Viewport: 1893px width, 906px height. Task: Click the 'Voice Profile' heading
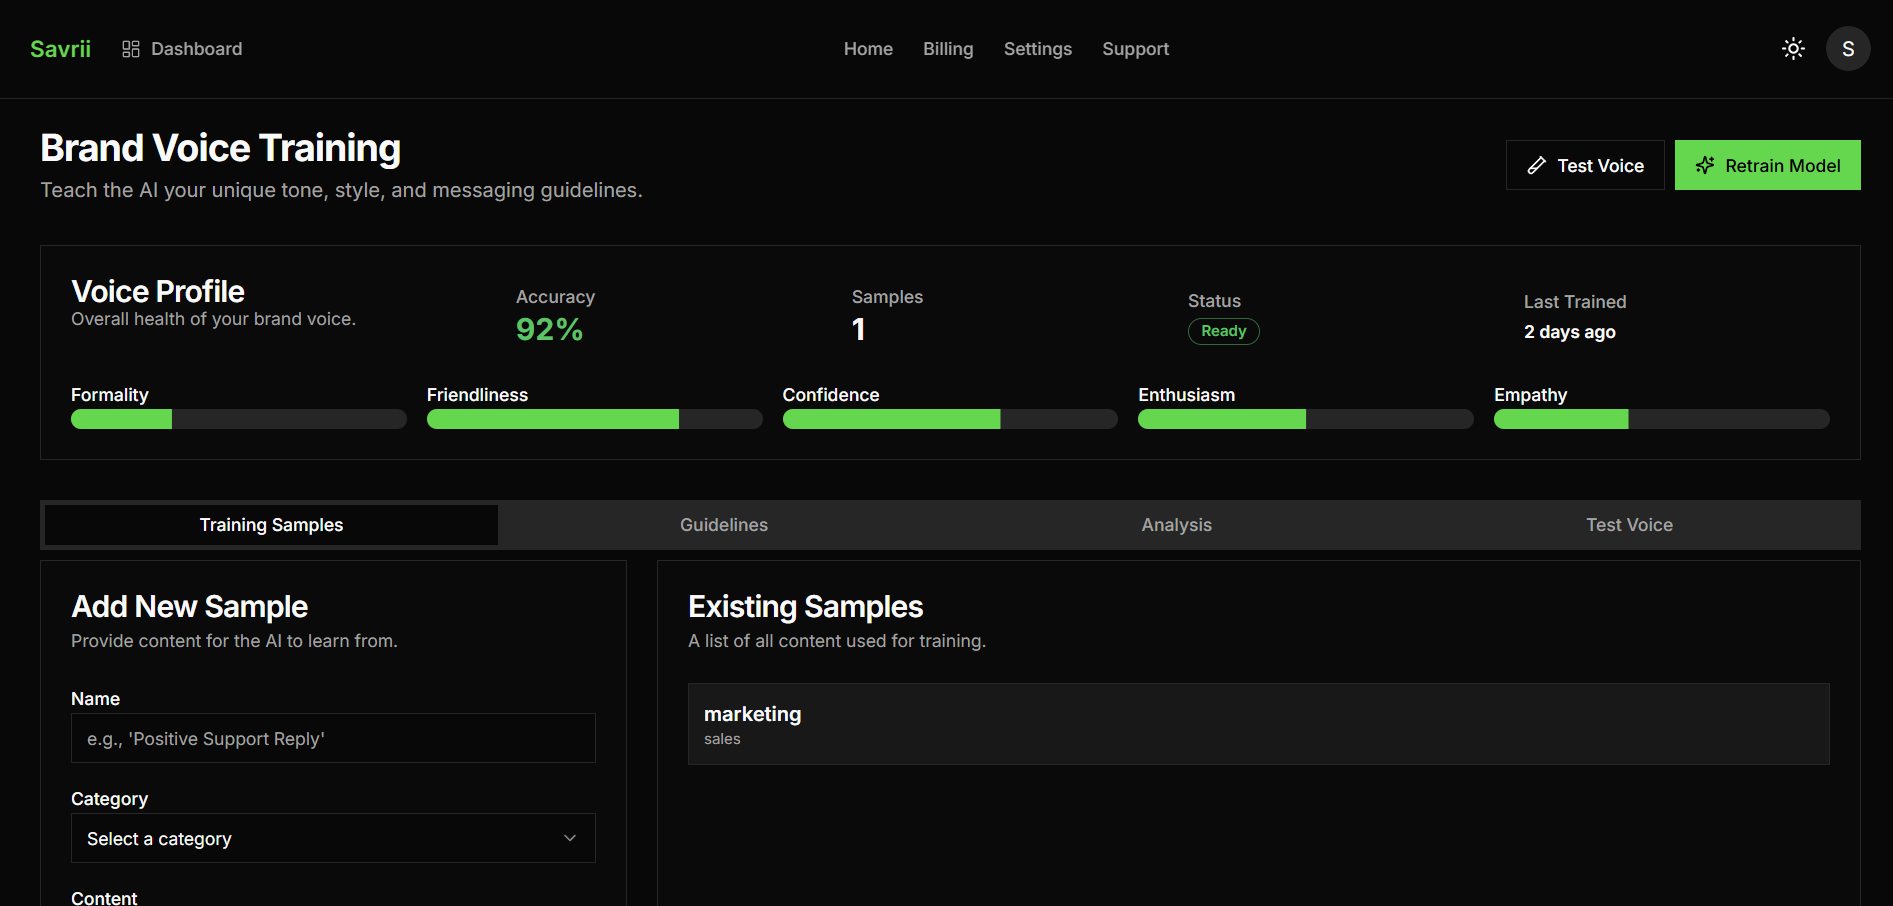(158, 291)
